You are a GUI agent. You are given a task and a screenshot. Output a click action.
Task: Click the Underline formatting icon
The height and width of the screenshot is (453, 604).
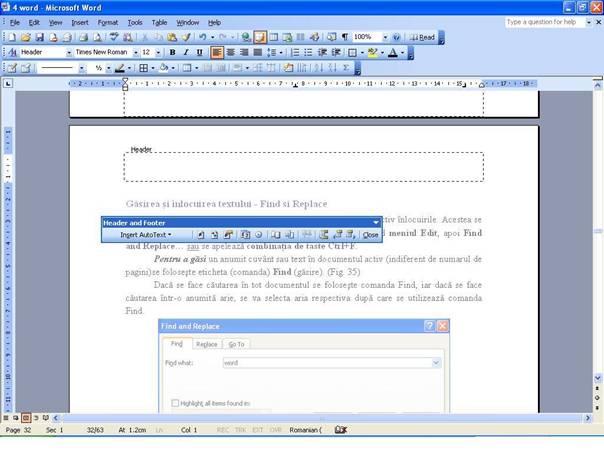click(198, 52)
